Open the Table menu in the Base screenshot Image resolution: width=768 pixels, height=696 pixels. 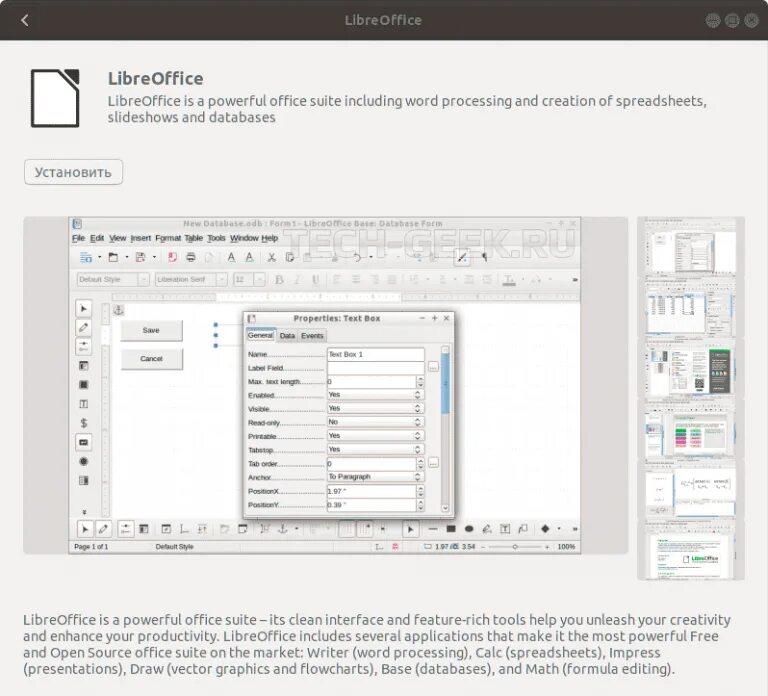[193, 238]
